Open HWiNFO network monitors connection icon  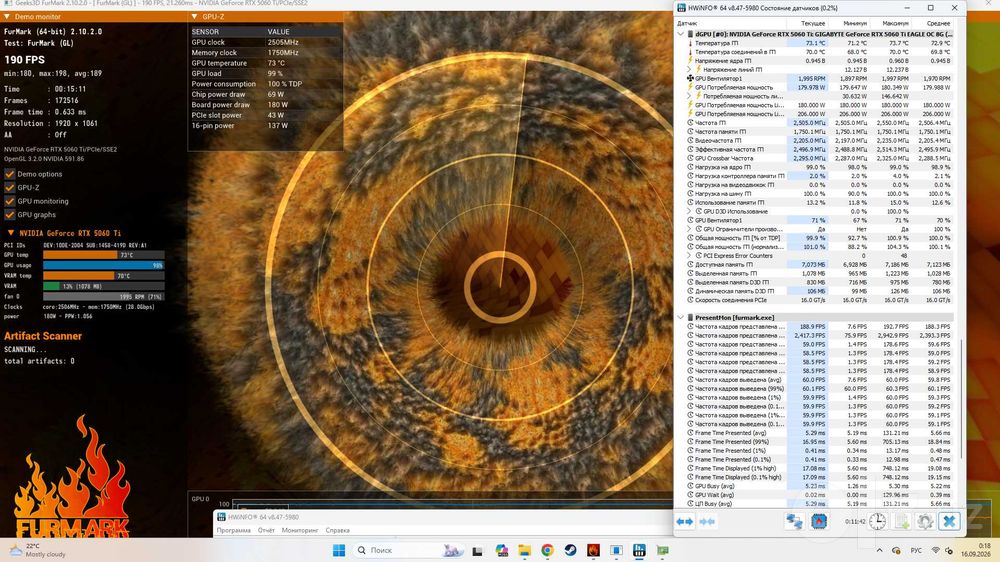(794, 521)
